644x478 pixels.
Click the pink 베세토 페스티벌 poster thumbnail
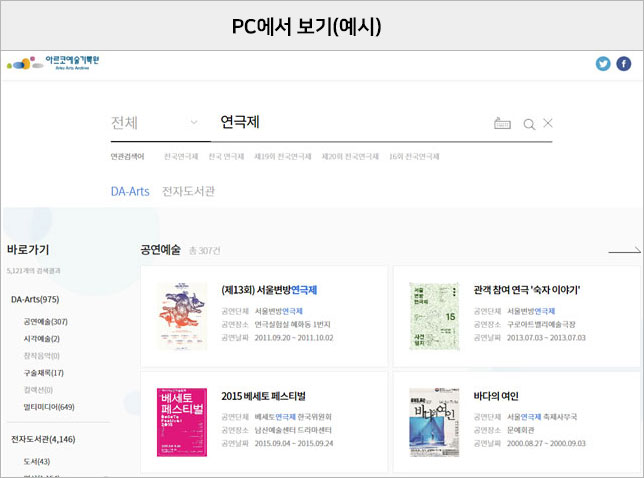(182, 422)
